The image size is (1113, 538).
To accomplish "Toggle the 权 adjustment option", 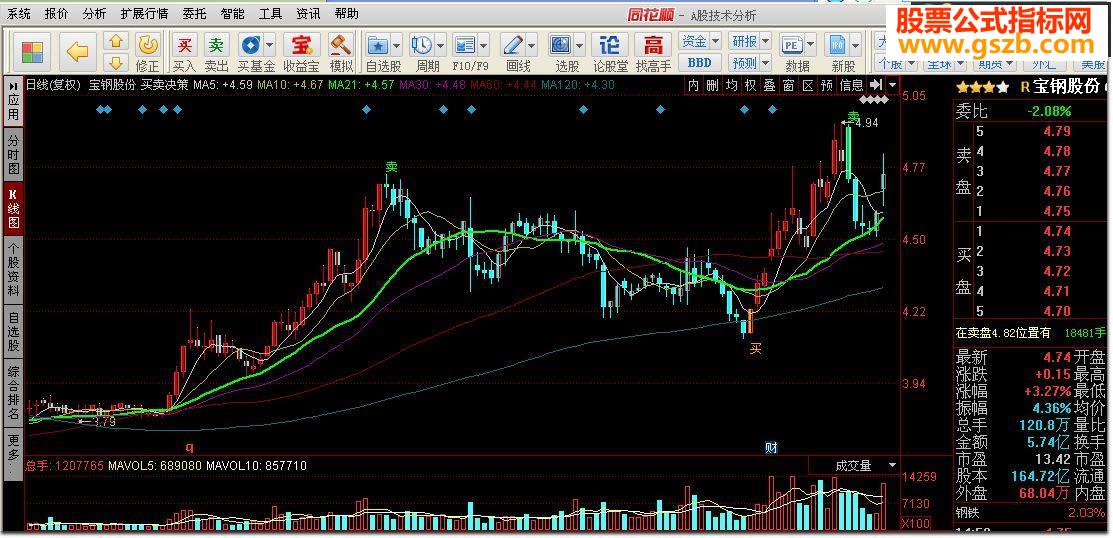I will point(750,86).
